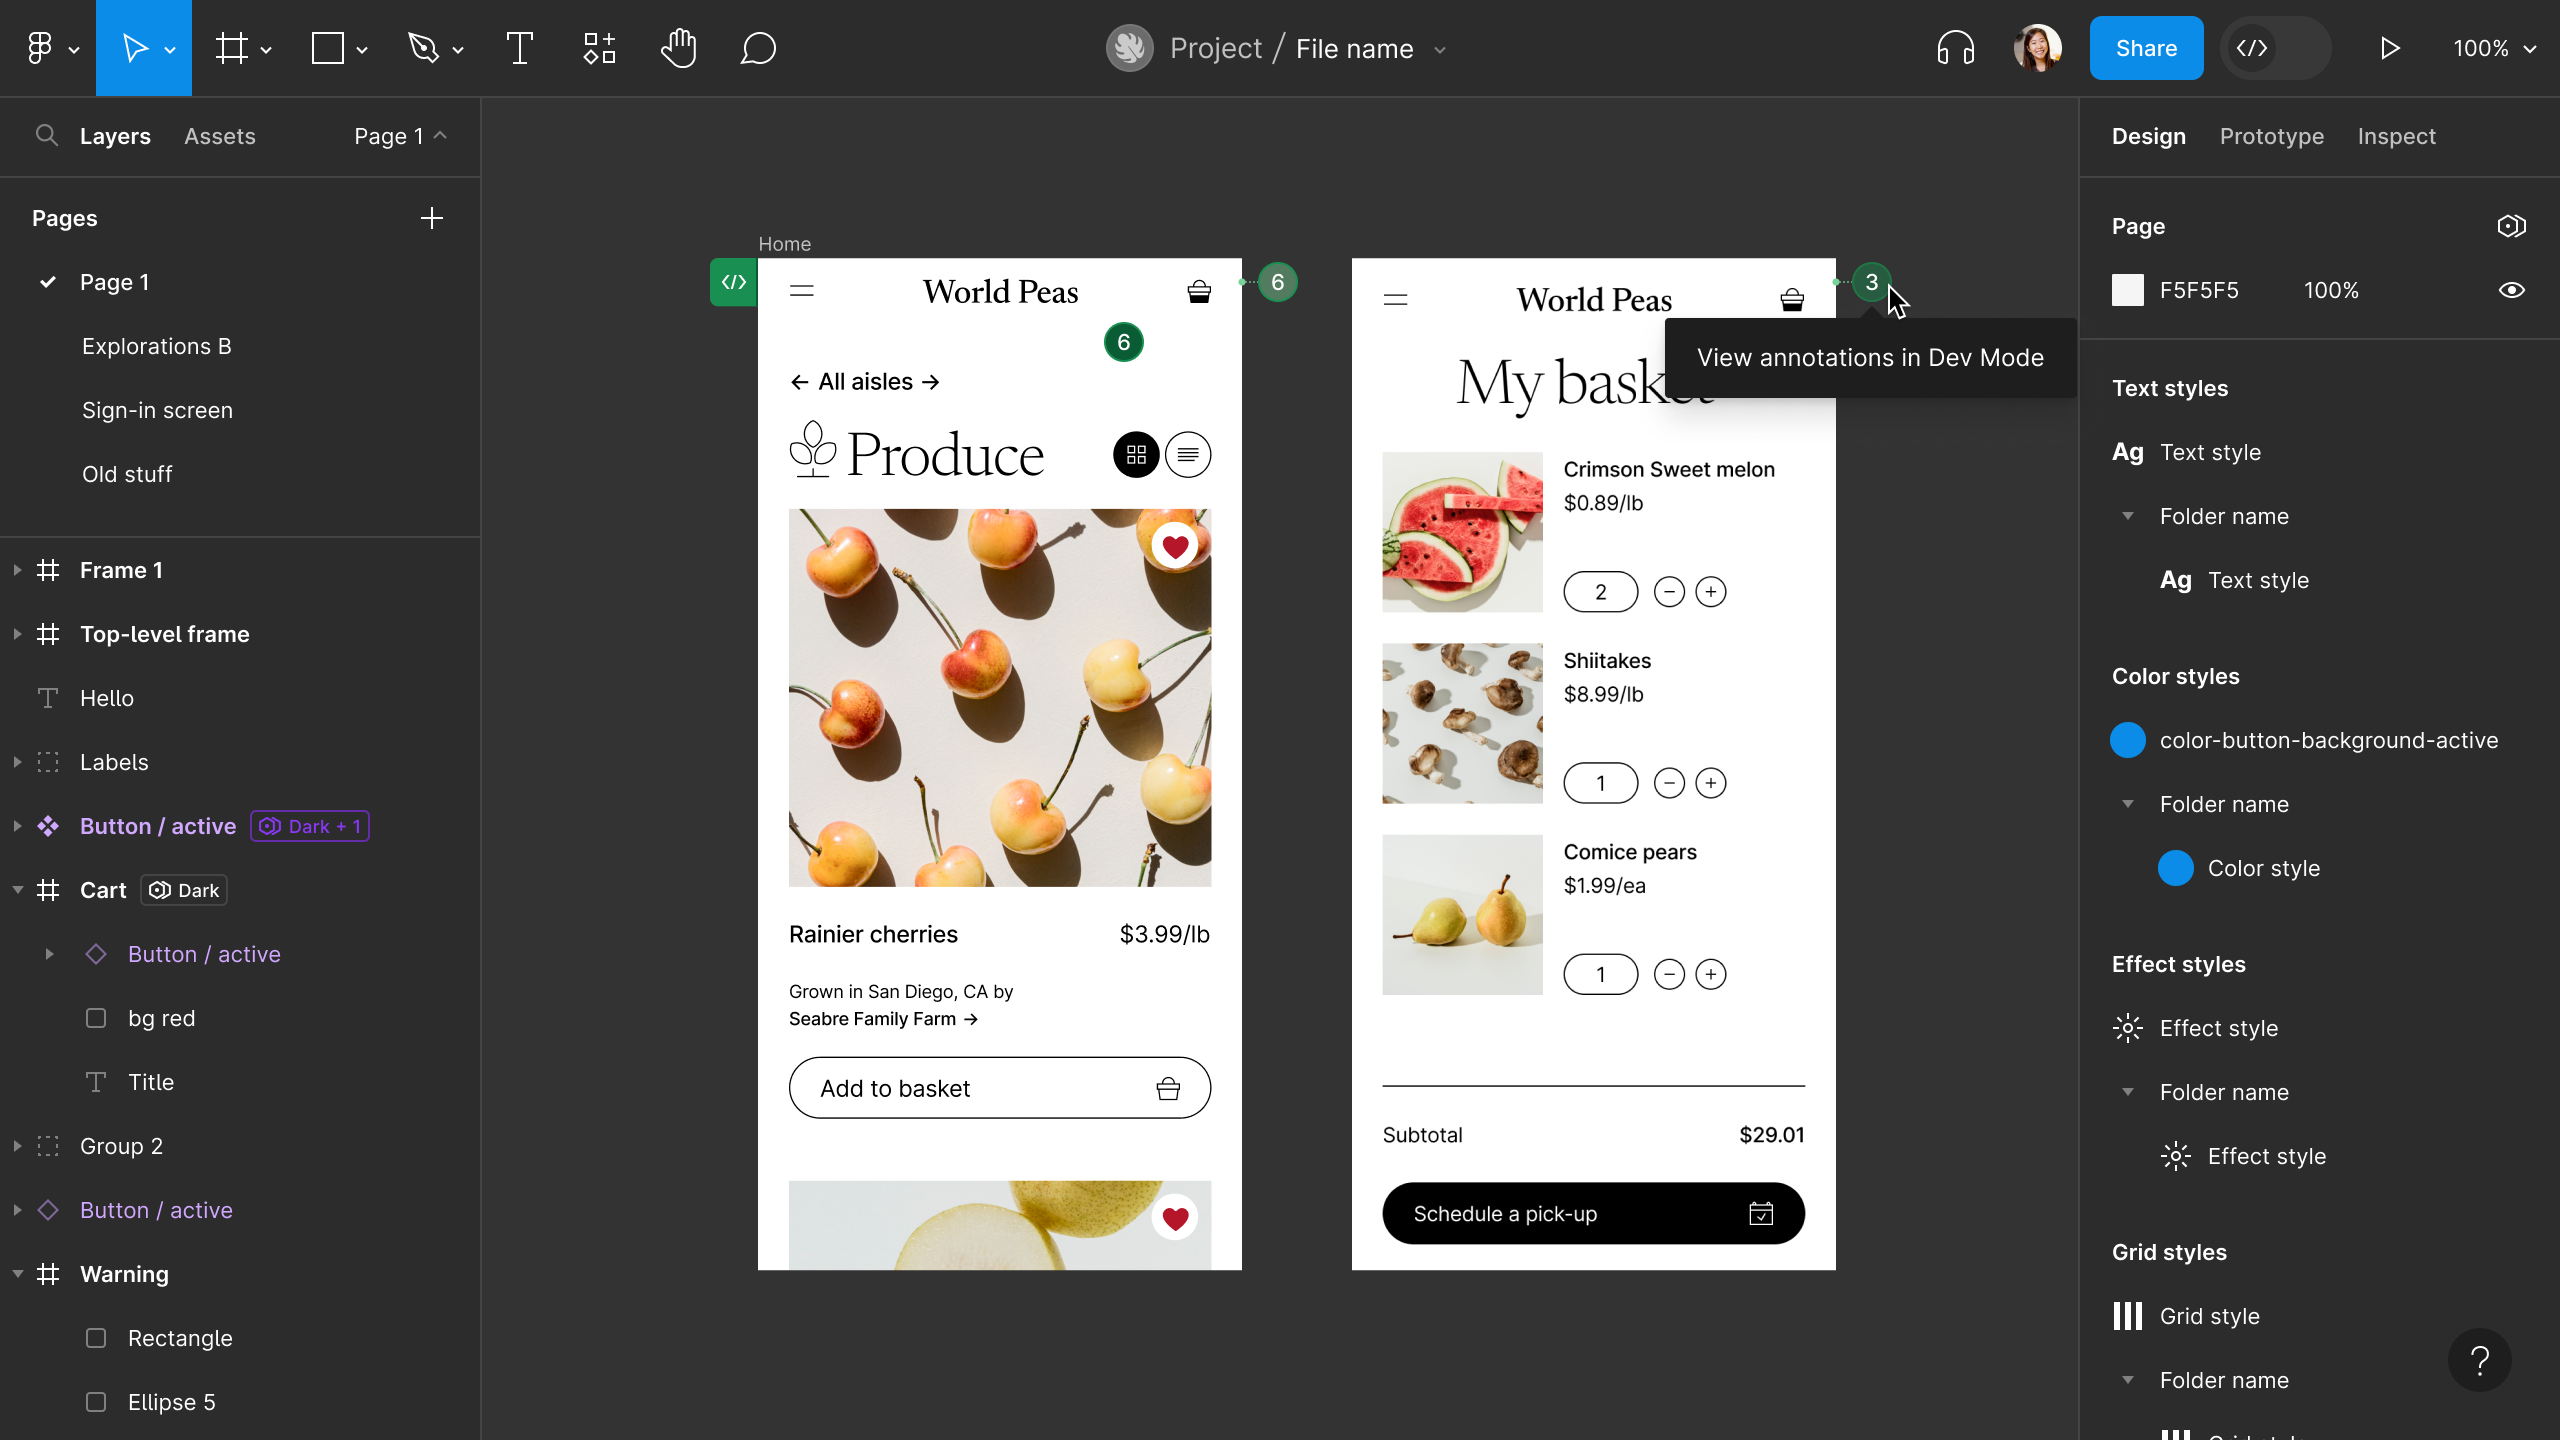The image size is (2560, 1440).
Task: Click the Component tool icon
Action: 598,47
